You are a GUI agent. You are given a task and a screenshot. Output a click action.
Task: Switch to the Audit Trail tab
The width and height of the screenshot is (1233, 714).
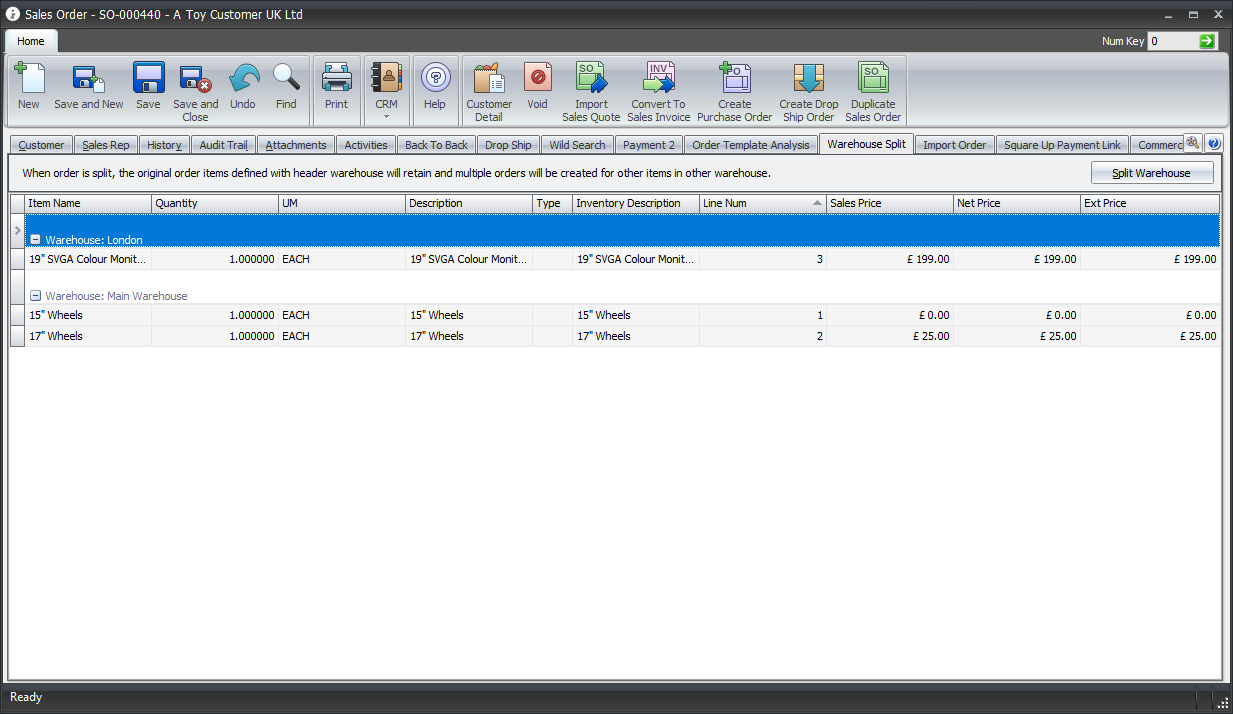(x=223, y=145)
